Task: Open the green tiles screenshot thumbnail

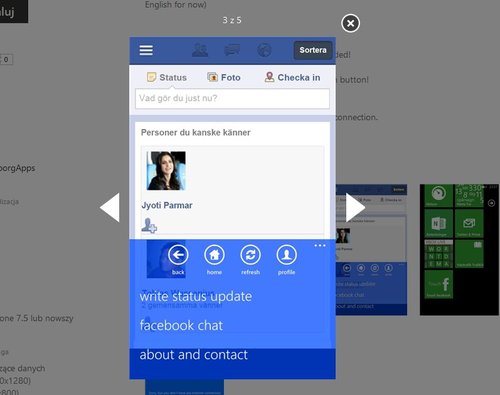Action: tap(459, 250)
